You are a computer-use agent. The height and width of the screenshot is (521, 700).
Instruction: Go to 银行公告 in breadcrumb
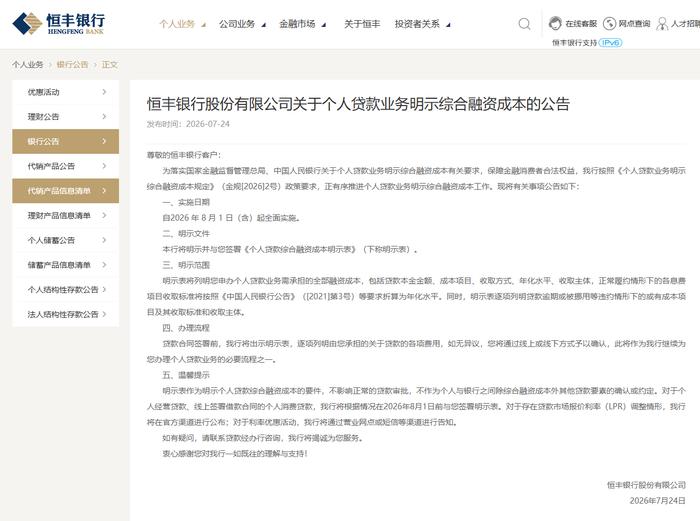[72, 64]
